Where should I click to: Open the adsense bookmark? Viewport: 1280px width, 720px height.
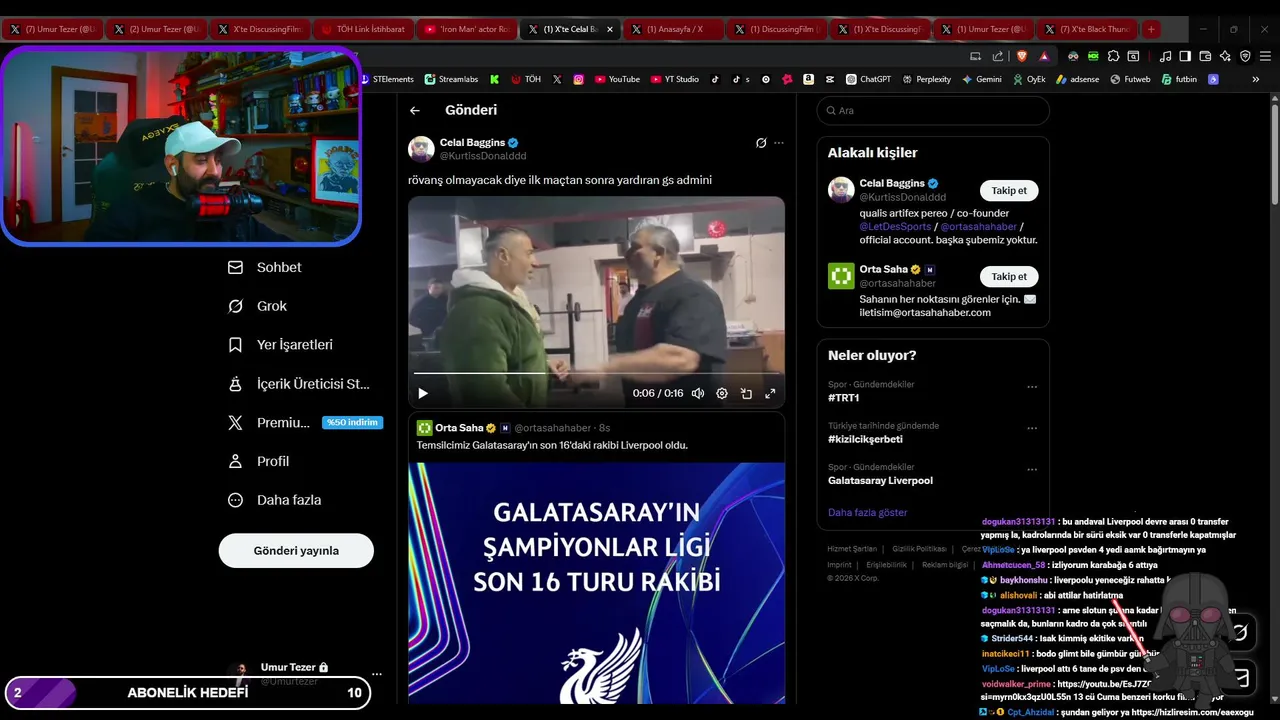pos(1078,79)
